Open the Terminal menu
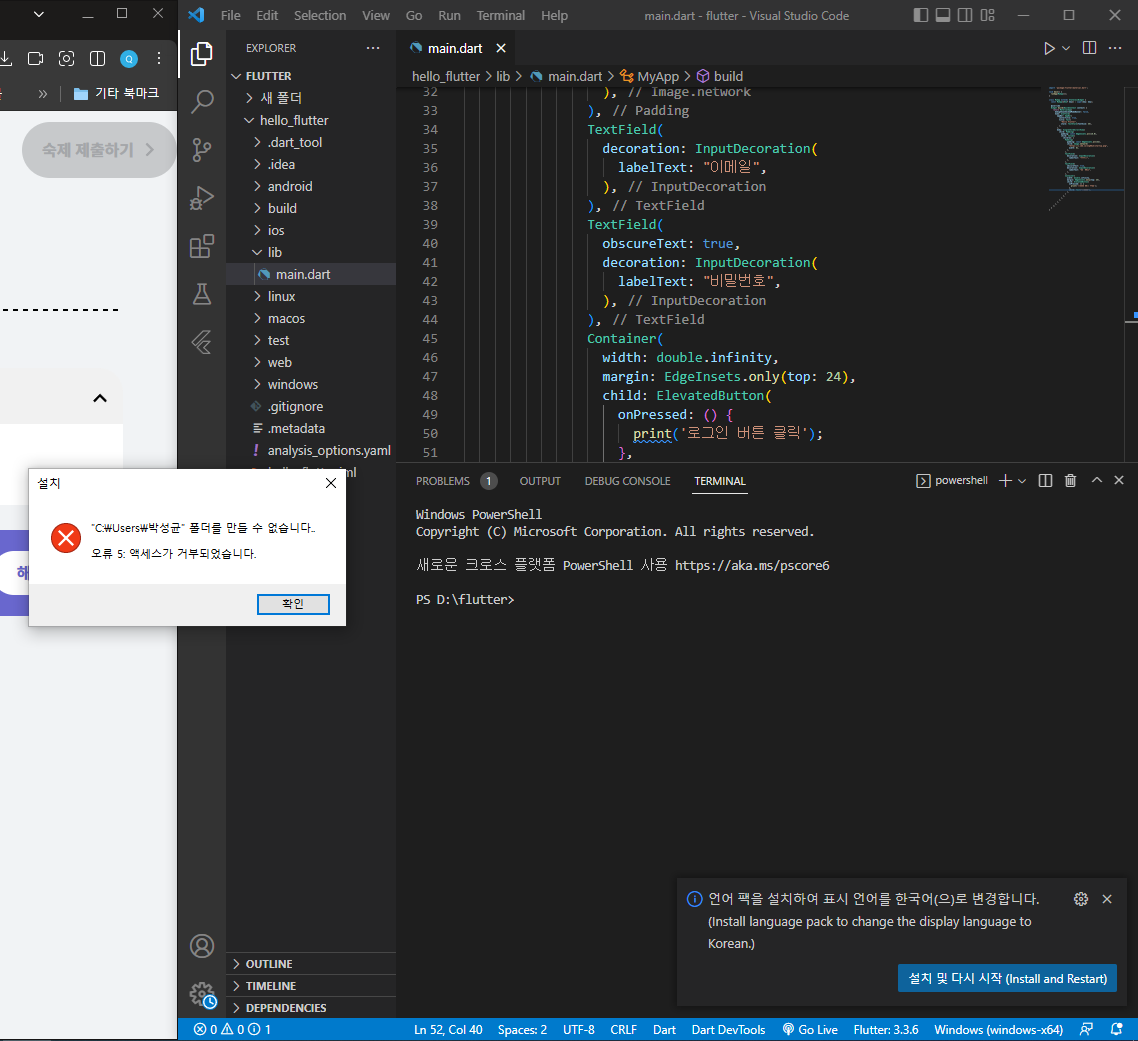 point(501,15)
